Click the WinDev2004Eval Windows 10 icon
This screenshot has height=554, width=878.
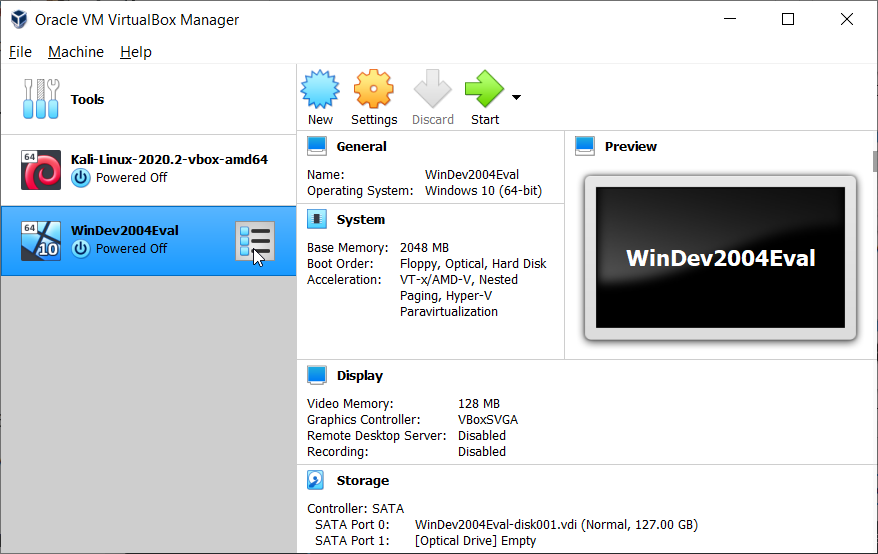[x=41, y=241]
